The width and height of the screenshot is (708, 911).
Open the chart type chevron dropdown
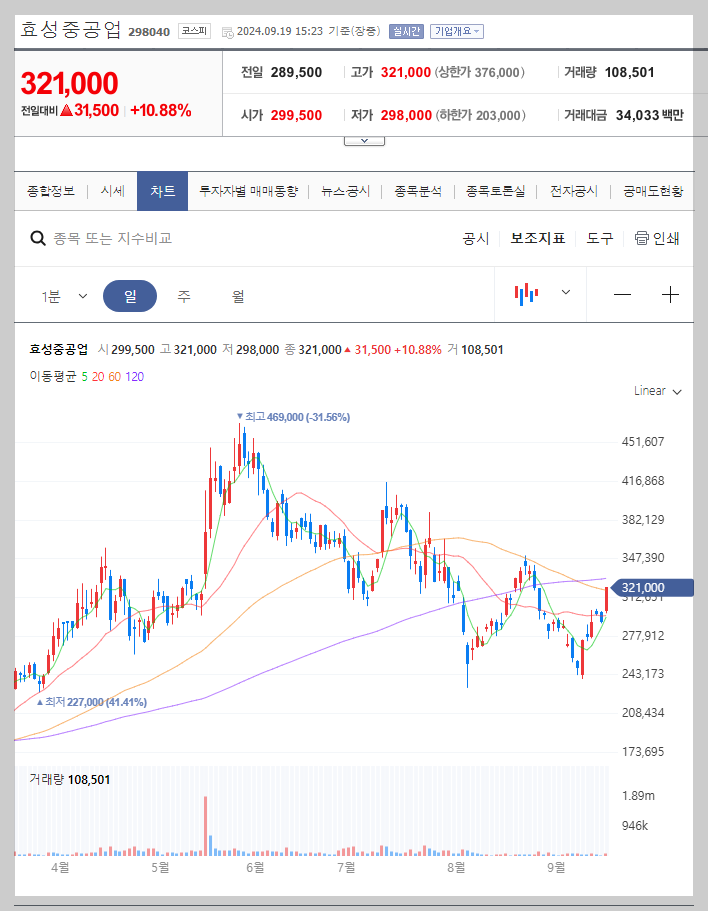click(x=564, y=293)
